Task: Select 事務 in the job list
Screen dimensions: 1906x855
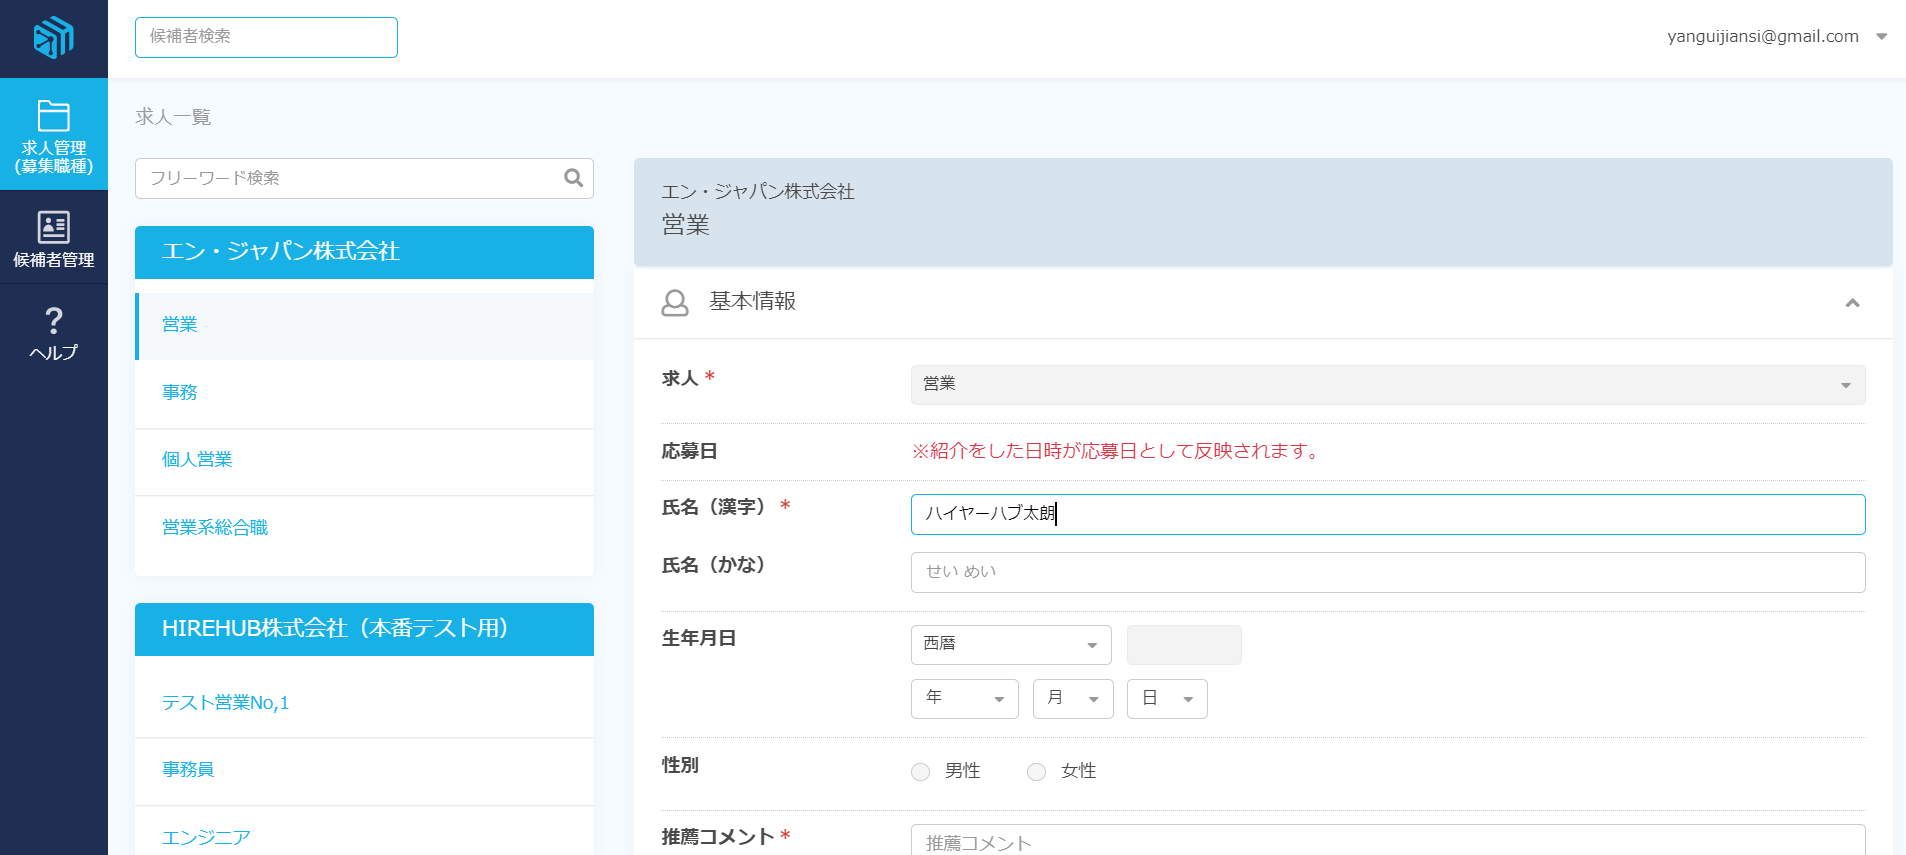Action: 180,393
